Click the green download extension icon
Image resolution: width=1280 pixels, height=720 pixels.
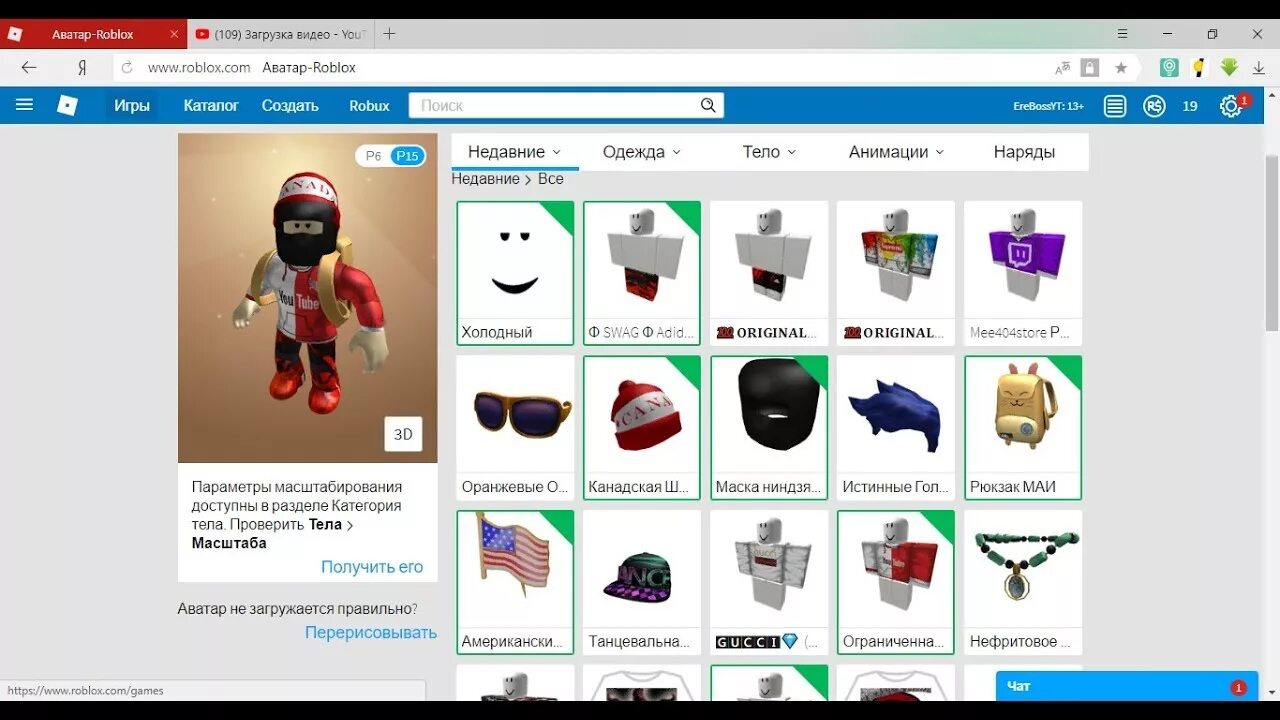[x=1229, y=68]
